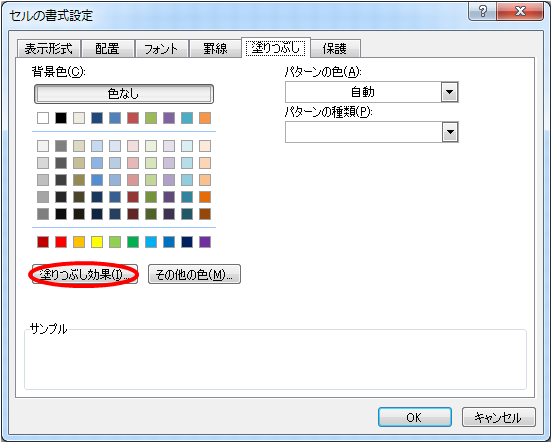Select the light blue standard color swatch
The width and height of the screenshot is (552, 443).
[x=151, y=242]
